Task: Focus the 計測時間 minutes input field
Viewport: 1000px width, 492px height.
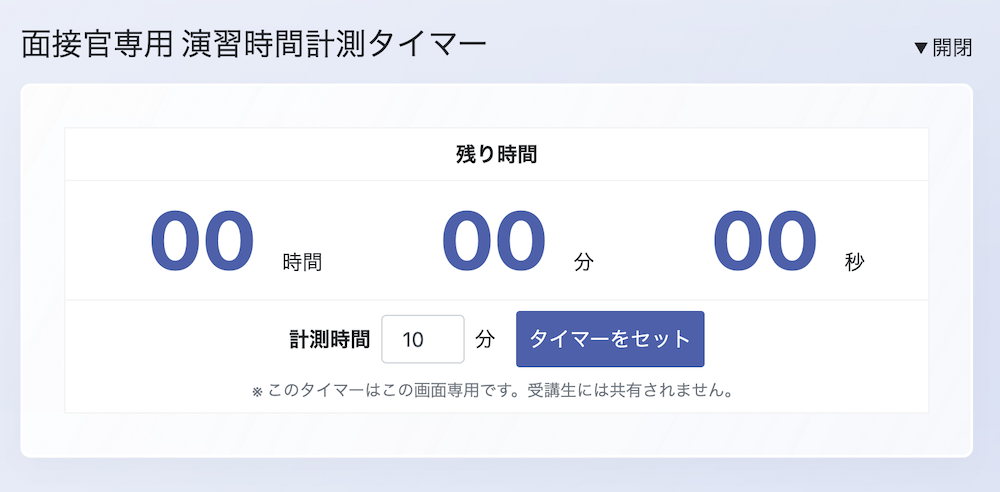Action: (423, 339)
